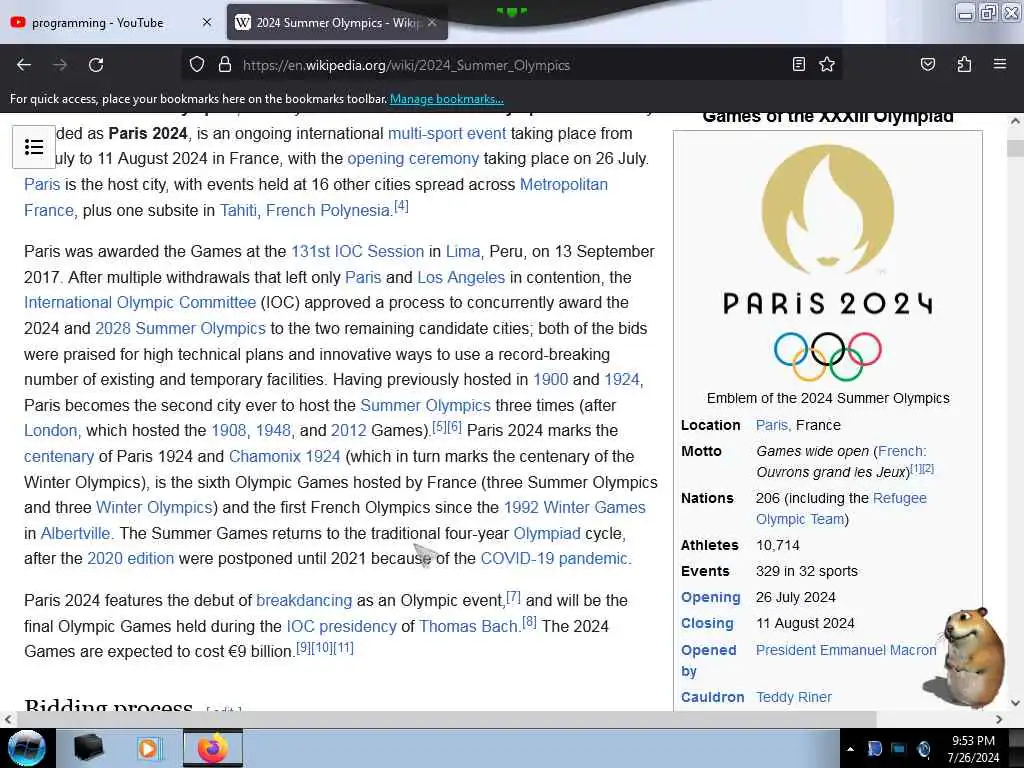Open 131st IOC Session link

357,251
